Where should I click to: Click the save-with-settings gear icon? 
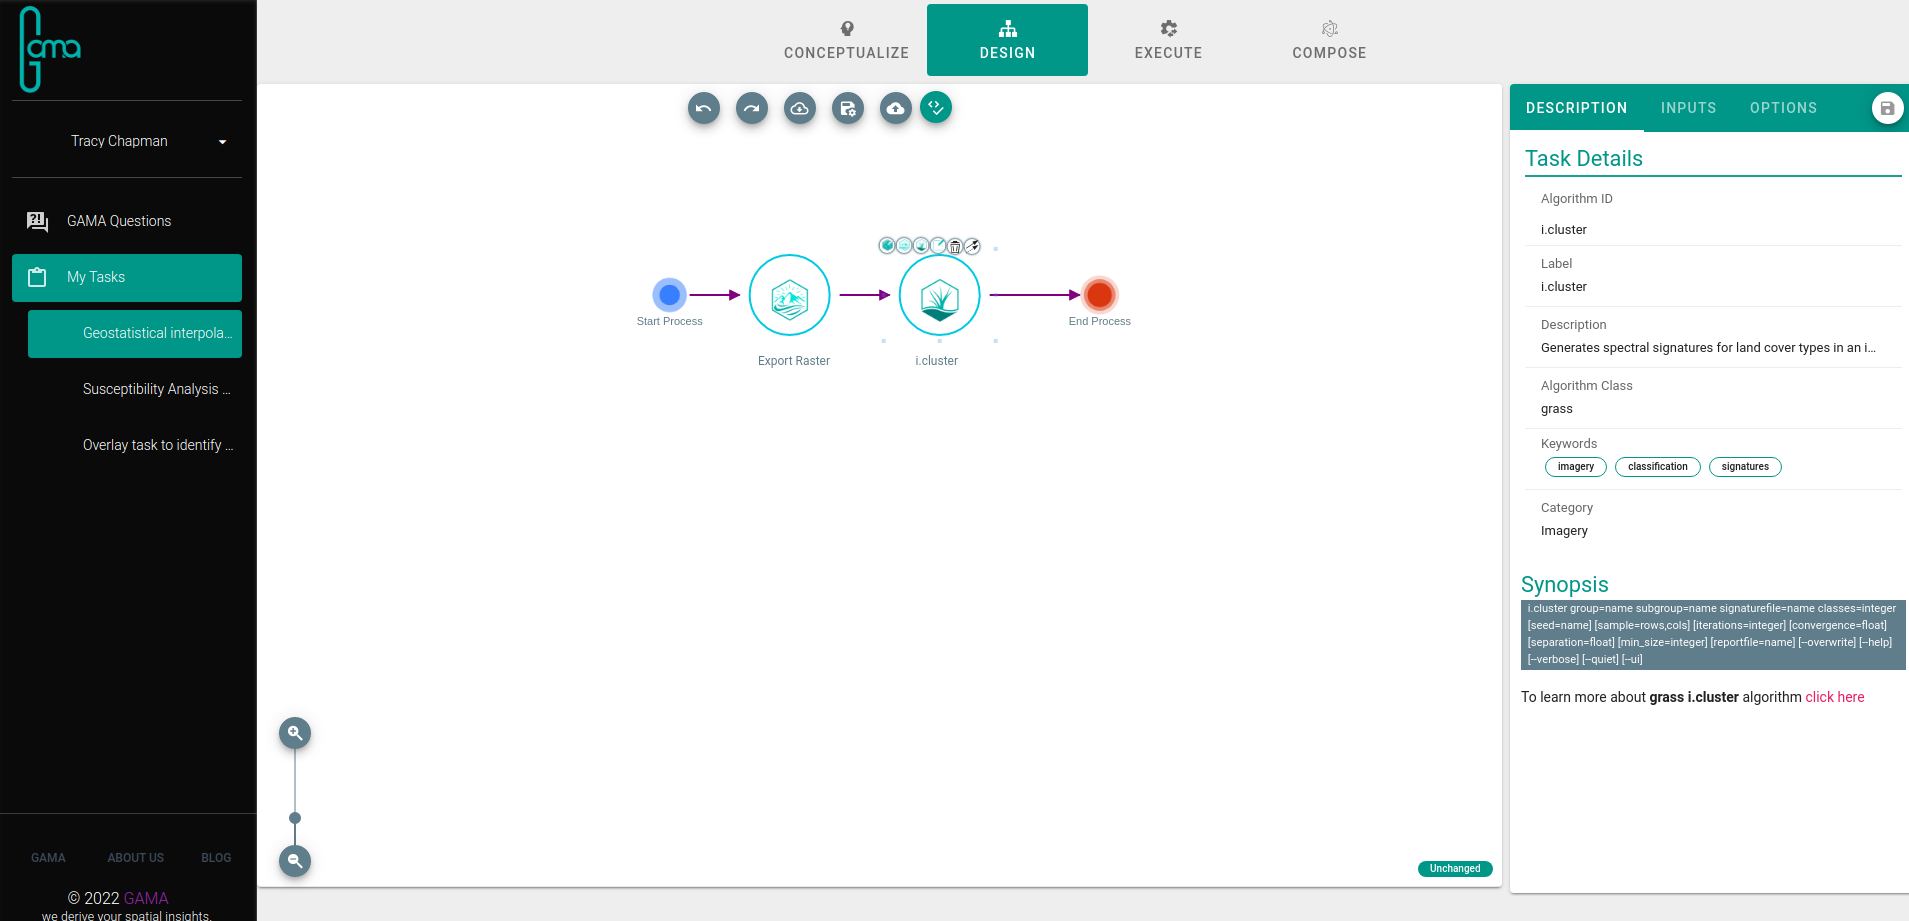pyautogui.click(x=847, y=108)
